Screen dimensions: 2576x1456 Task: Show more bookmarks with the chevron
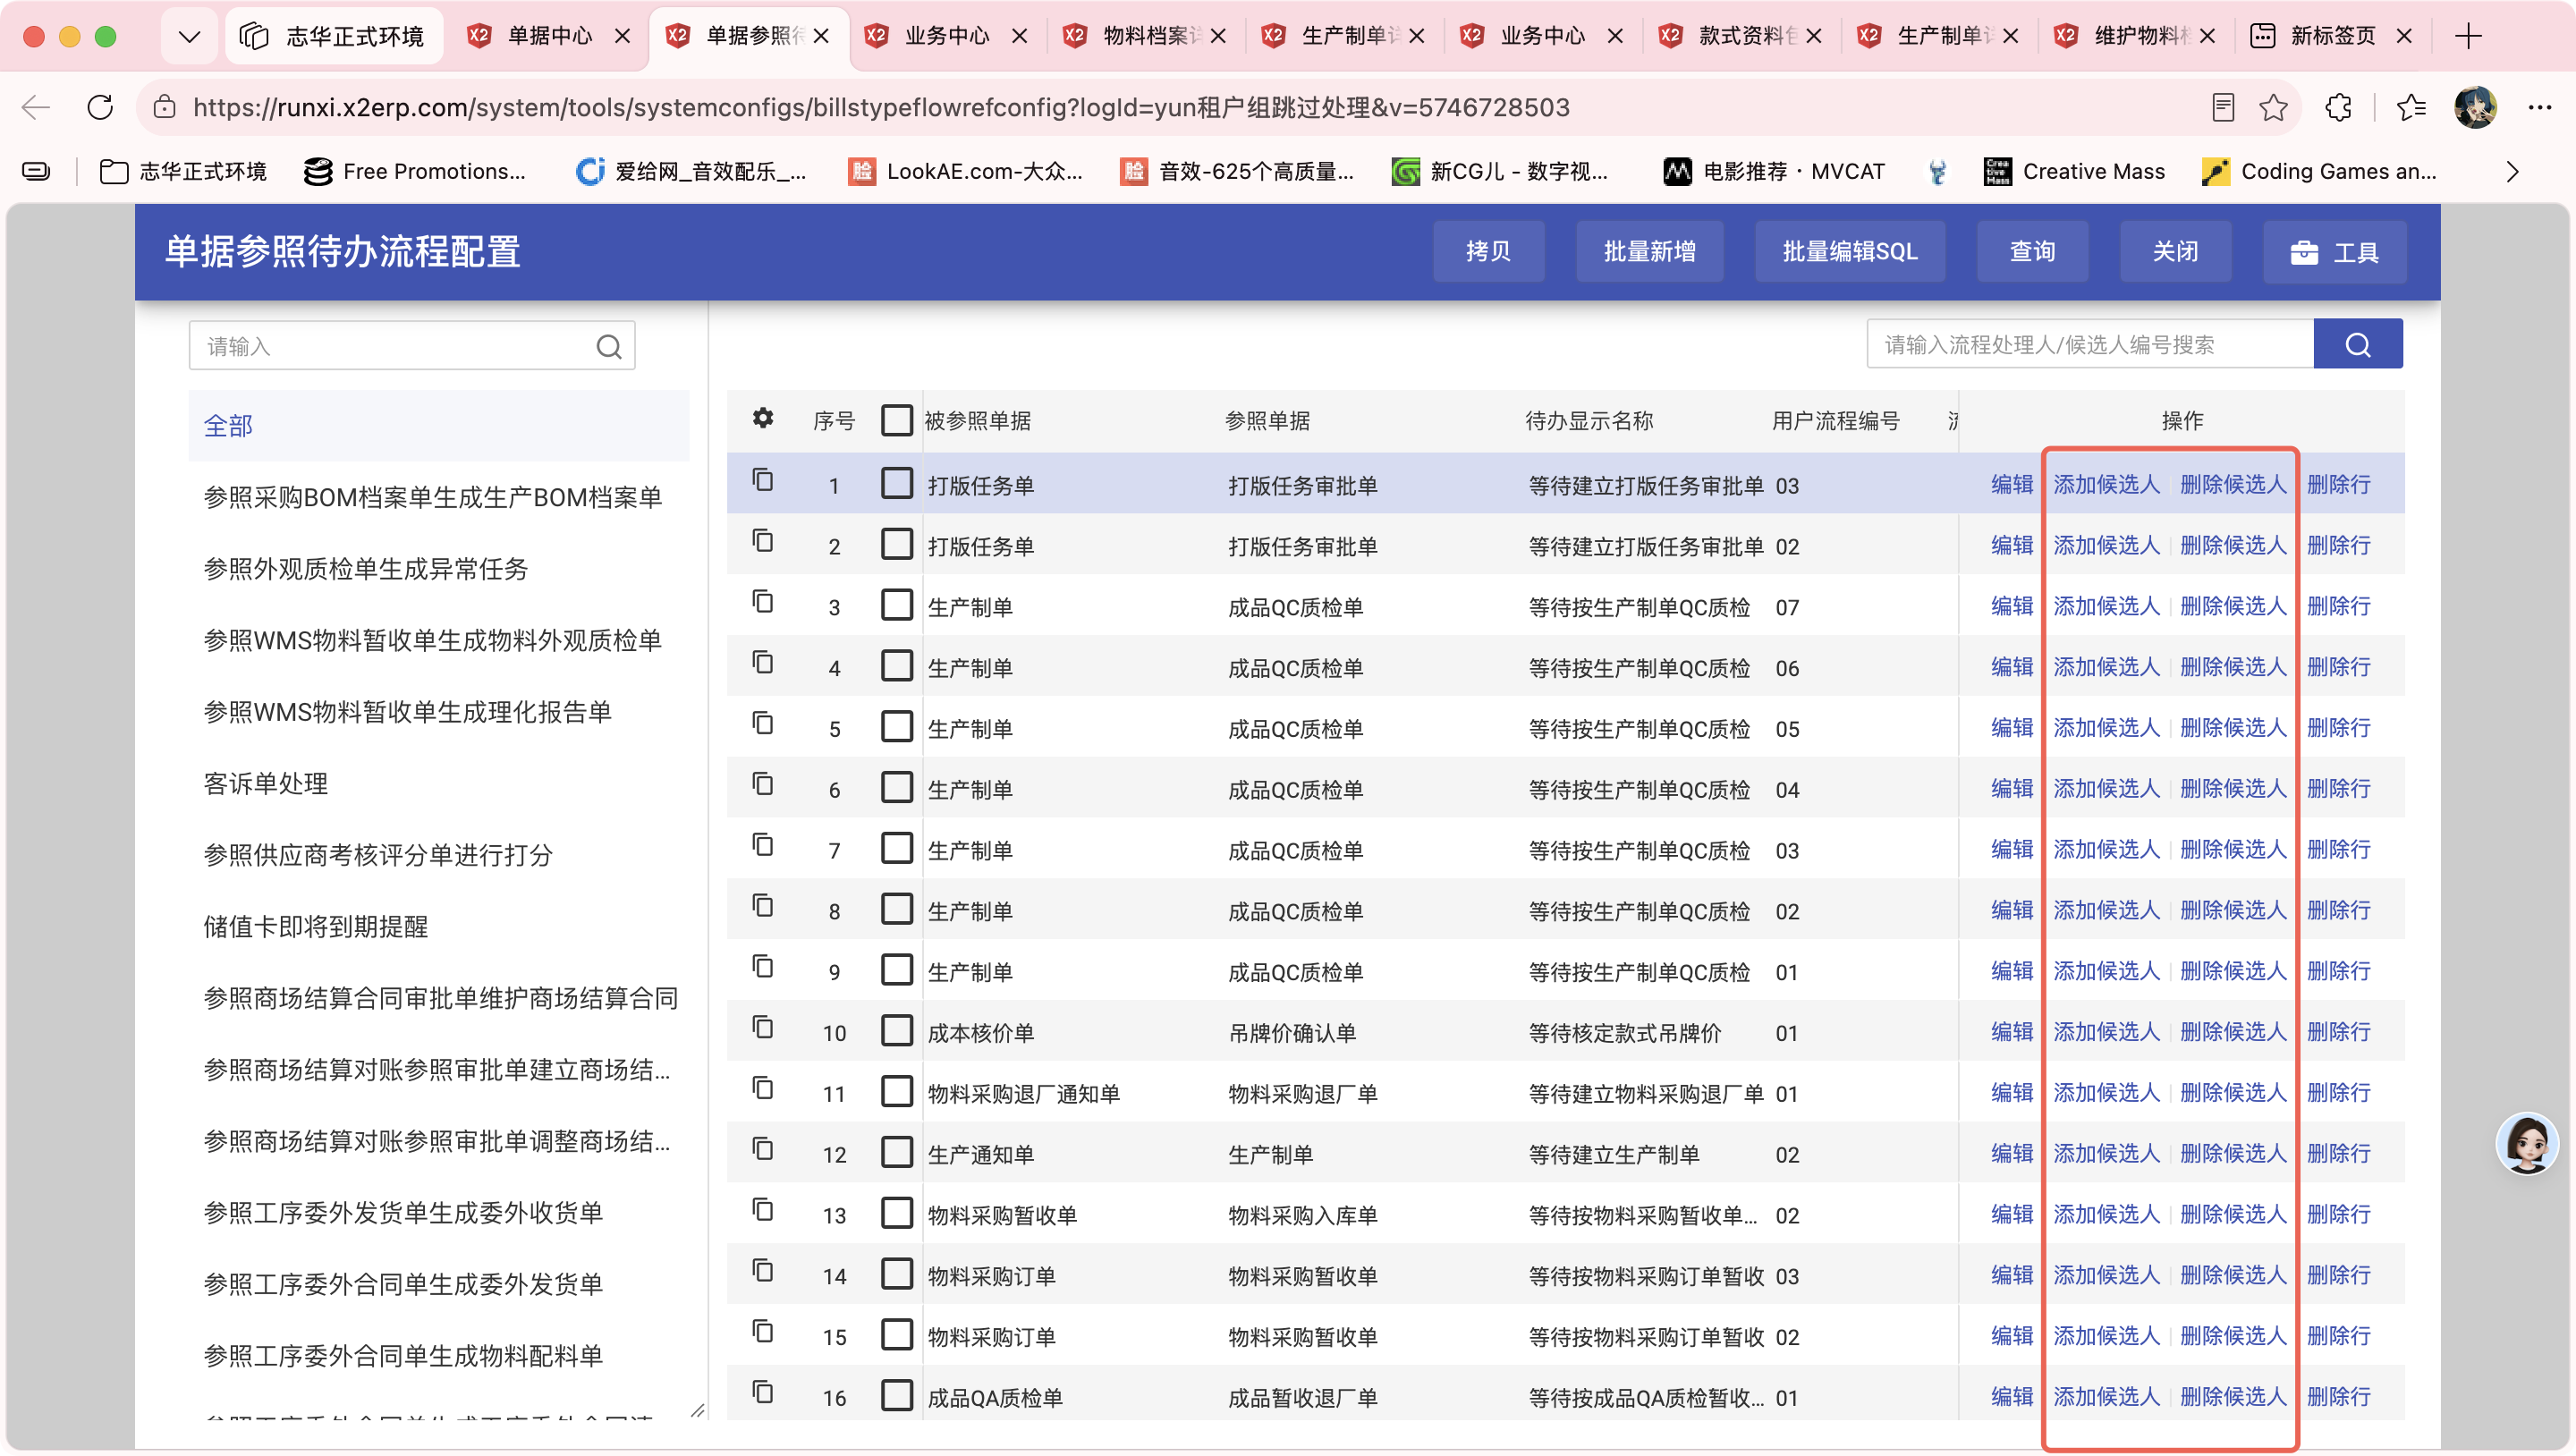(2512, 172)
